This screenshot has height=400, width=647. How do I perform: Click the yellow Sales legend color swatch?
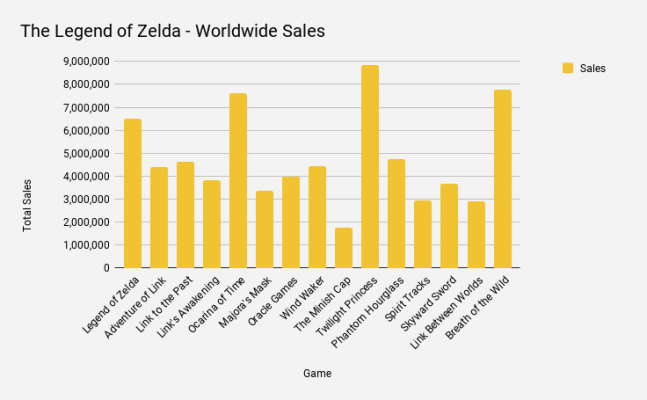coord(567,68)
